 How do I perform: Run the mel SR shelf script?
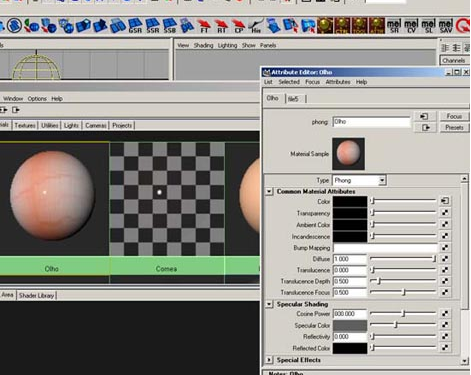click(394, 26)
